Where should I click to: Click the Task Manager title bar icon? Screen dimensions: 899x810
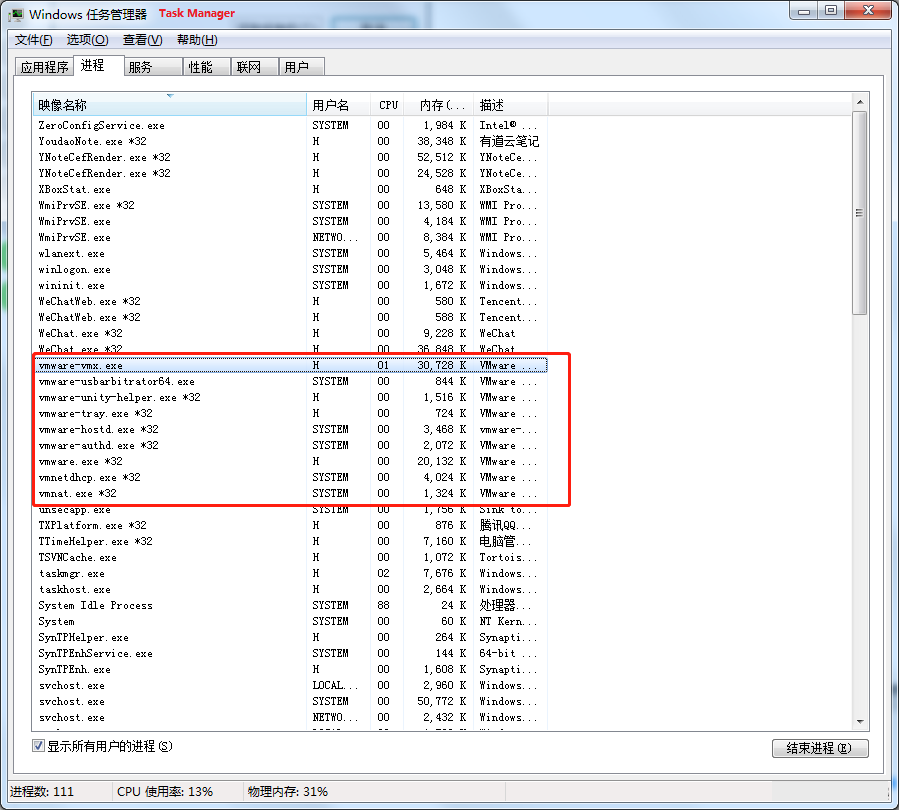click(15, 14)
